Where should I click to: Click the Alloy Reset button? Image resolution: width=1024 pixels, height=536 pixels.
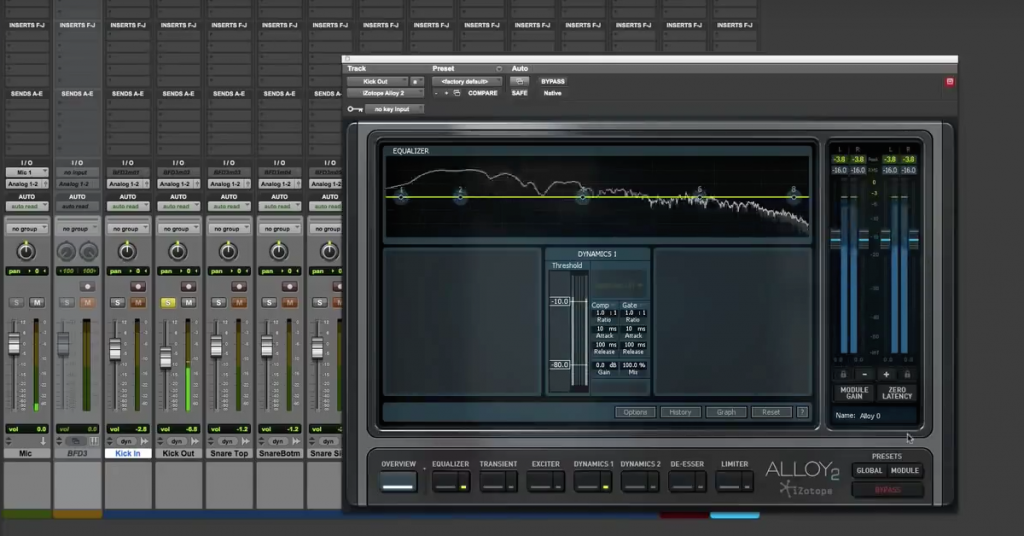tap(771, 412)
